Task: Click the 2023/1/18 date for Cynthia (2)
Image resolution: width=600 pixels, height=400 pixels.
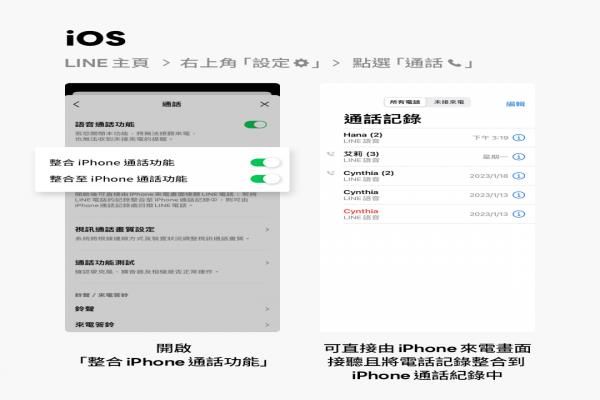Action: click(x=489, y=176)
